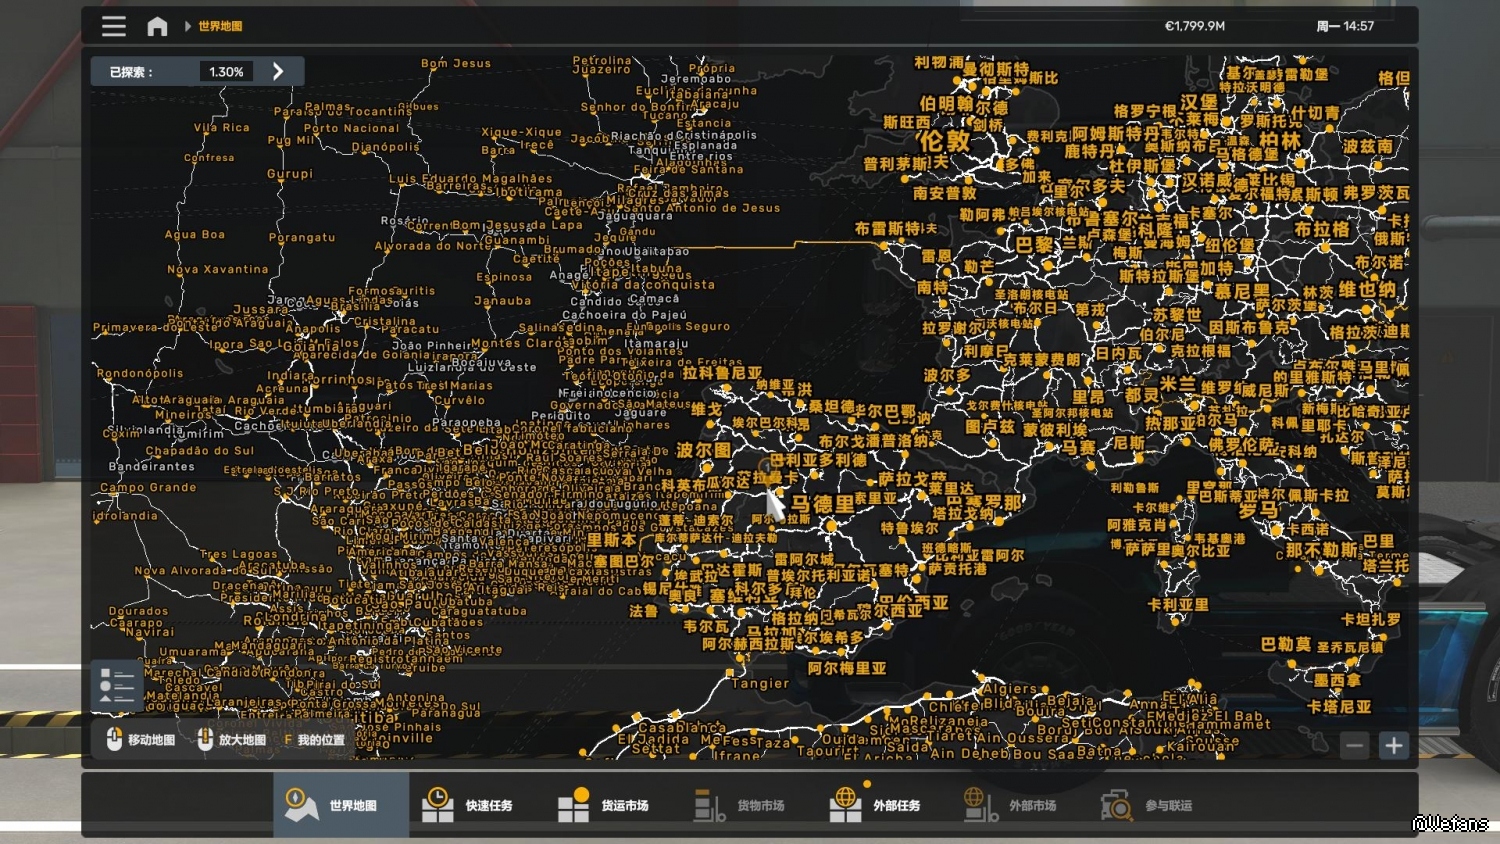
Task: Click the 世界地图 breadcrumb at top
Action: 220,26
